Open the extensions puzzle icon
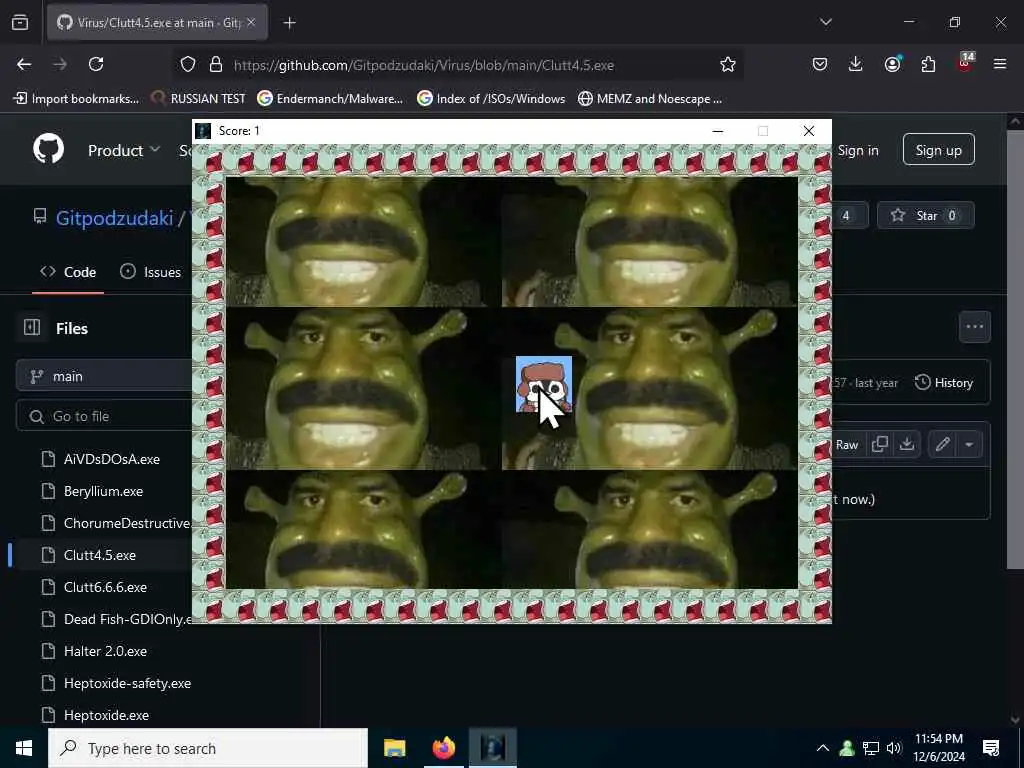 pos(928,64)
